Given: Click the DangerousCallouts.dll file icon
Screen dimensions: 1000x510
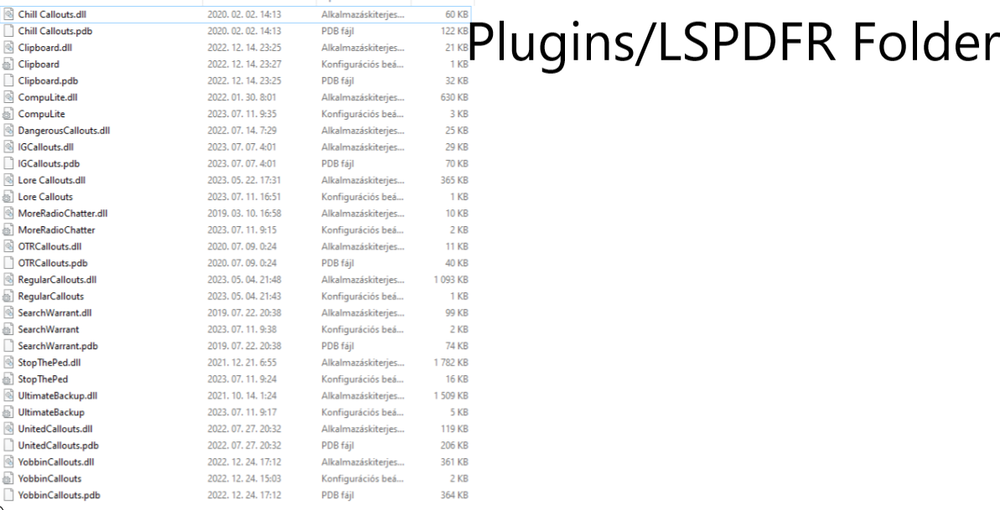Looking at the screenshot, I should click(x=8, y=130).
